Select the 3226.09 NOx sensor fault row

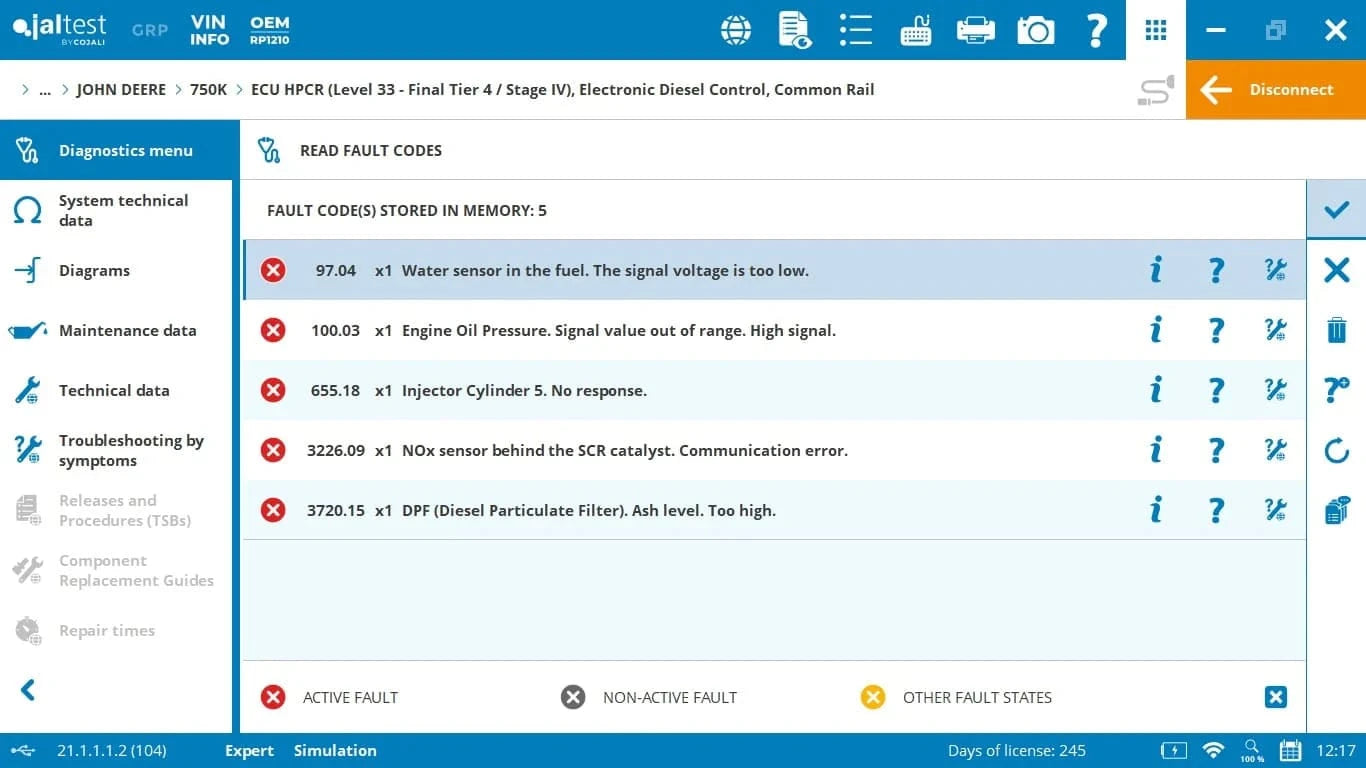pyautogui.click(x=625, y=450)
